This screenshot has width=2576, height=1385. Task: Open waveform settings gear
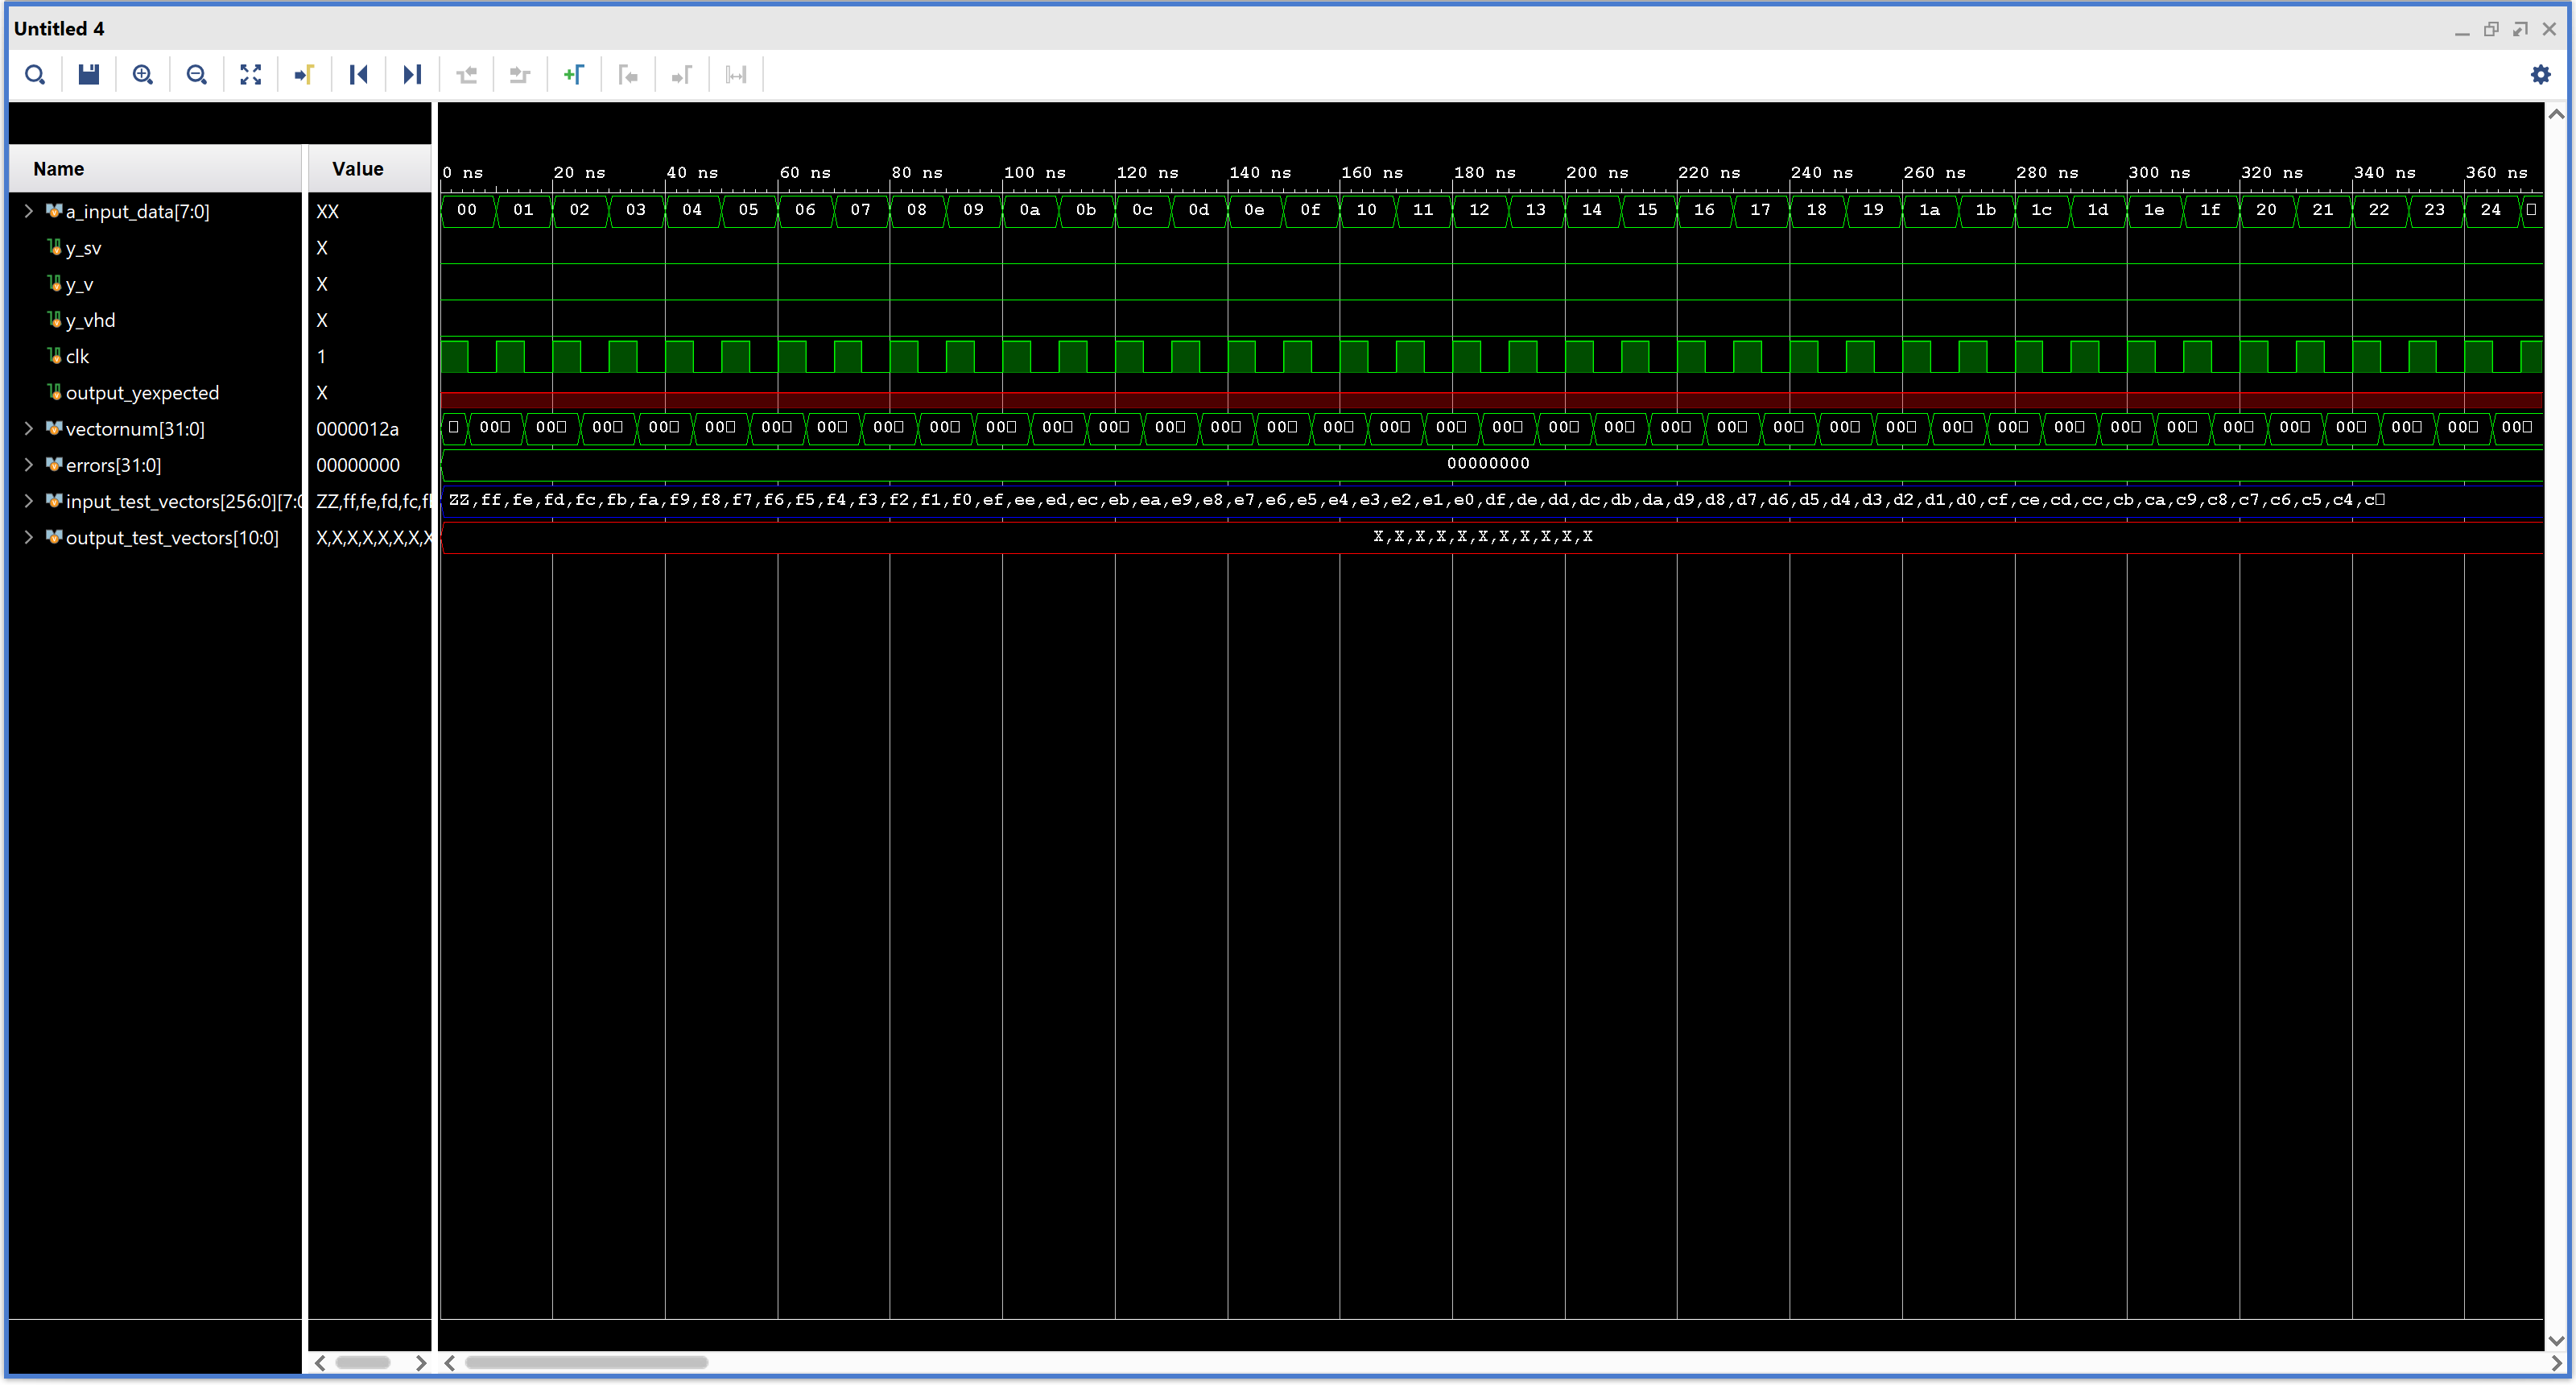point(2540,75)
